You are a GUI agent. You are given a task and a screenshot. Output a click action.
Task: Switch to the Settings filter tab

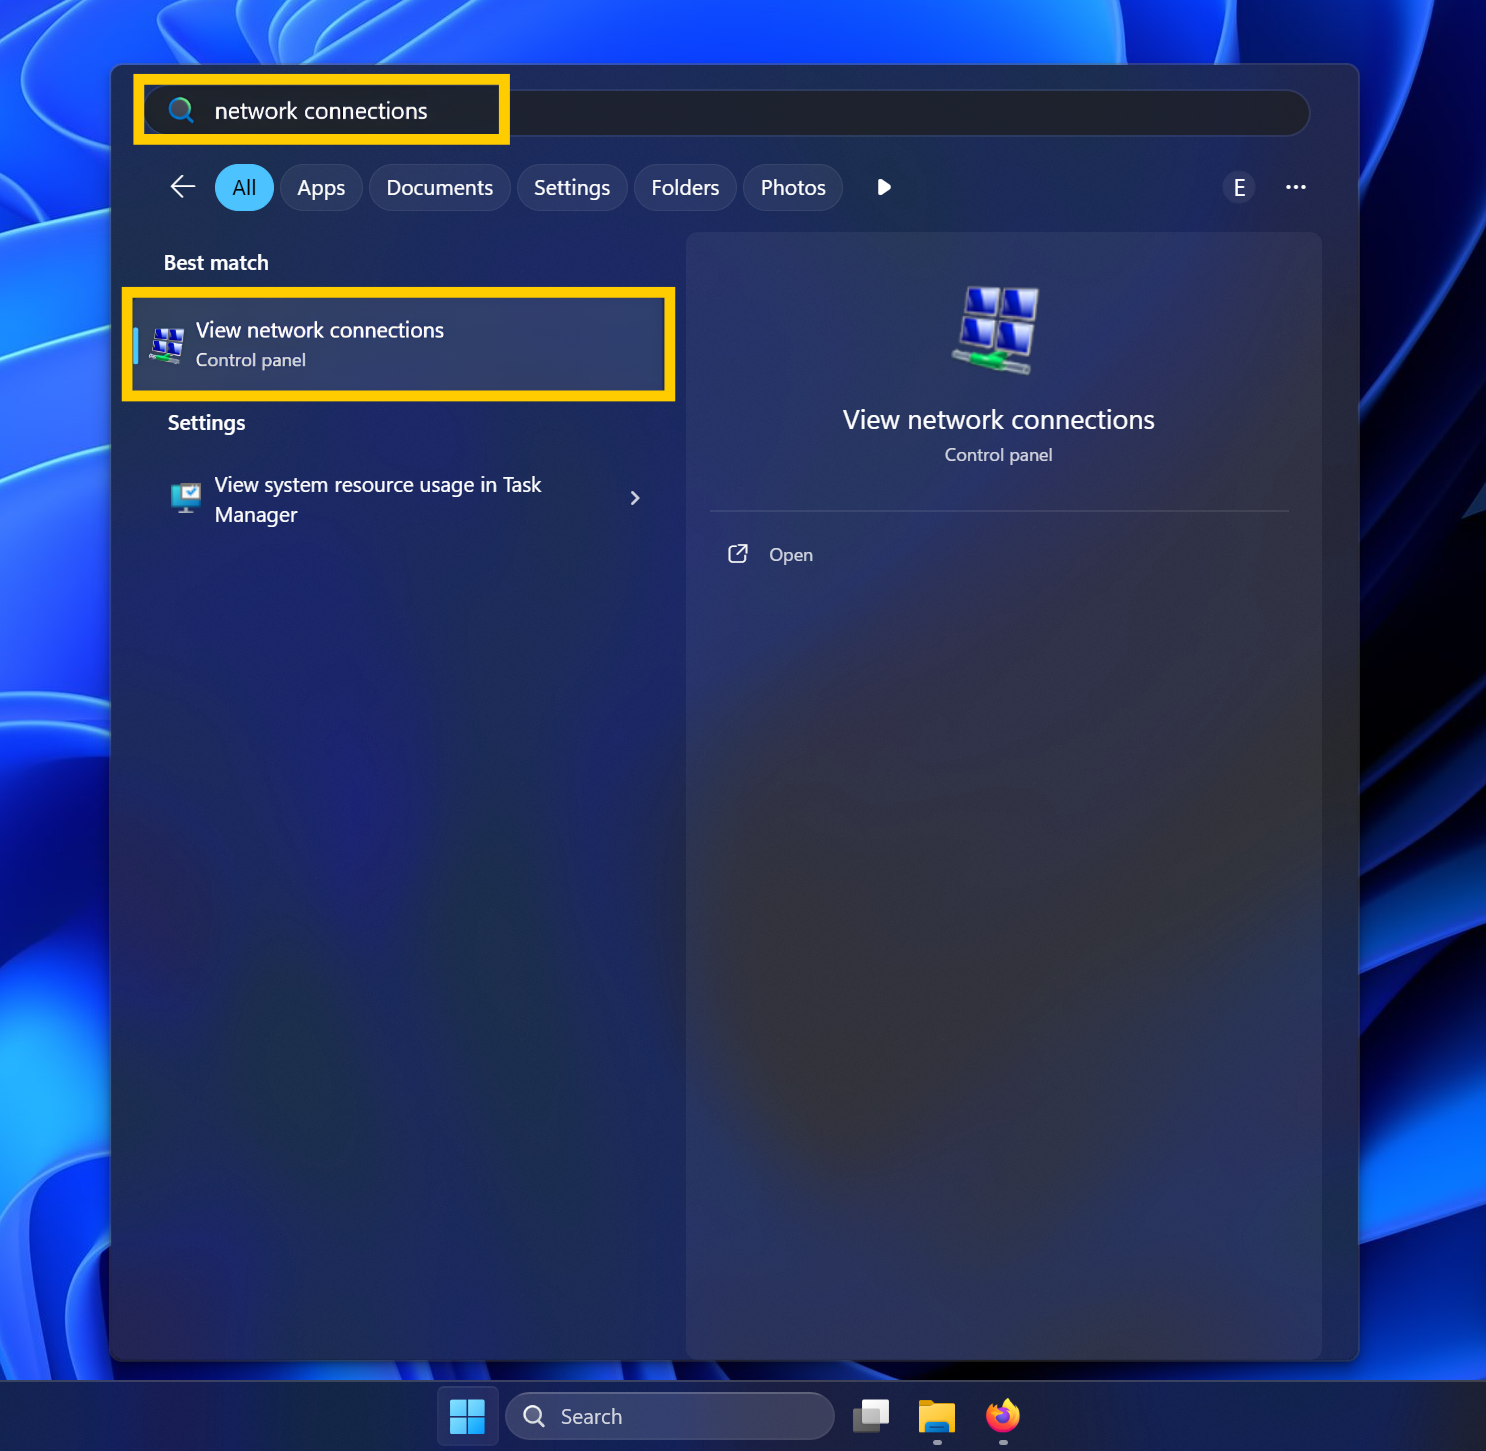(x=572, y=188)
